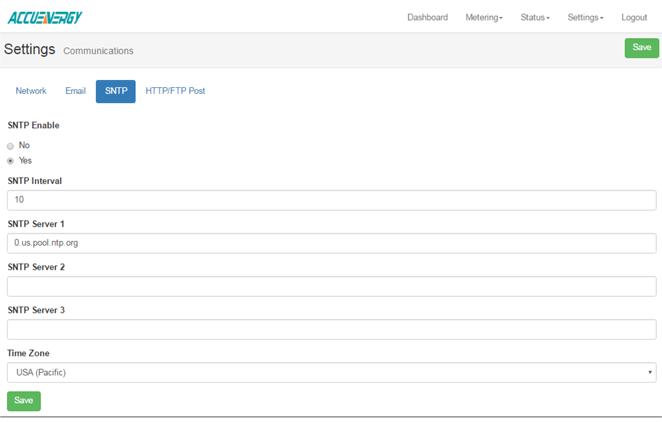Focus the SNTP Server 2 field

[331, 287]
